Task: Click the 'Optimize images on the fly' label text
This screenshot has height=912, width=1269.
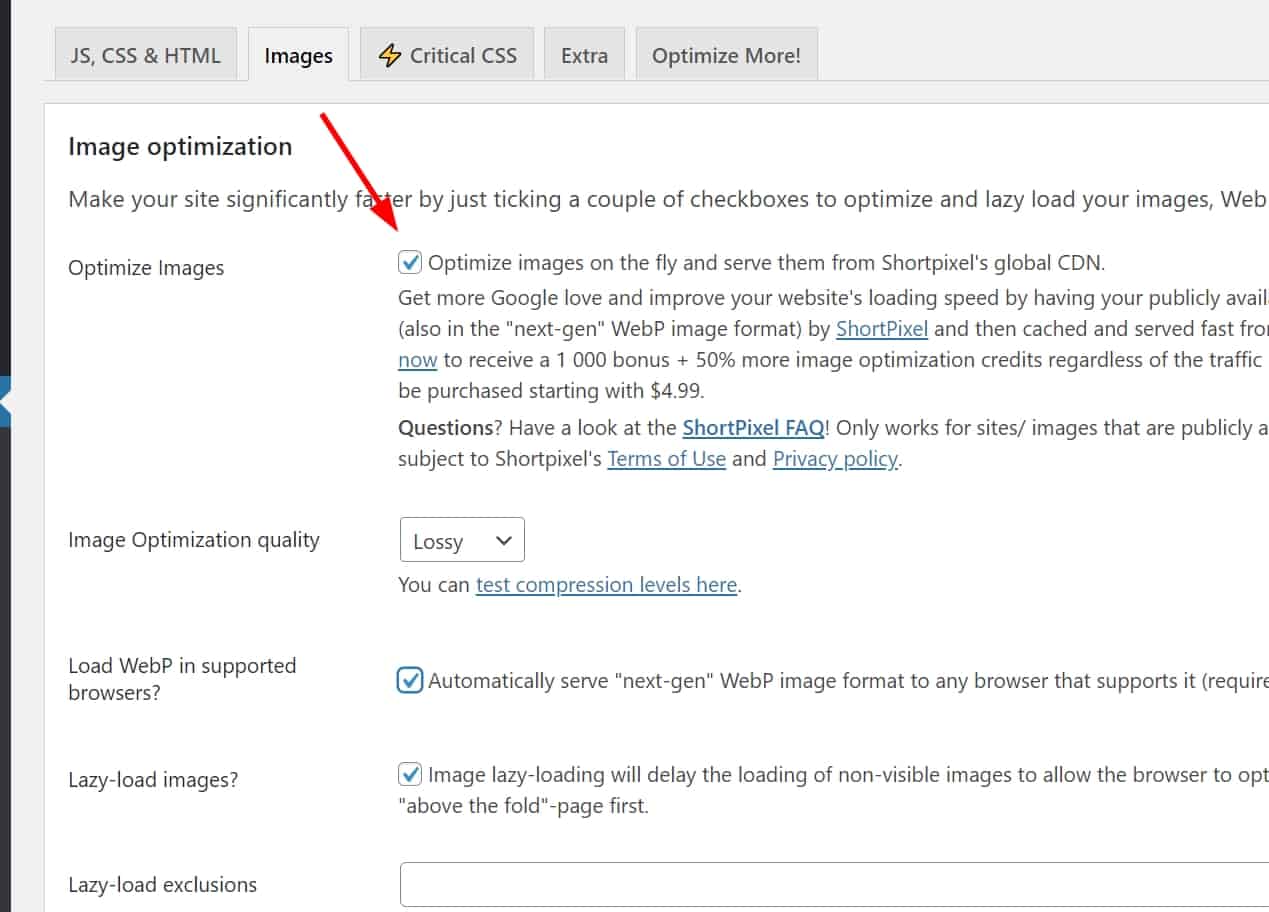Action: (766, 263)
